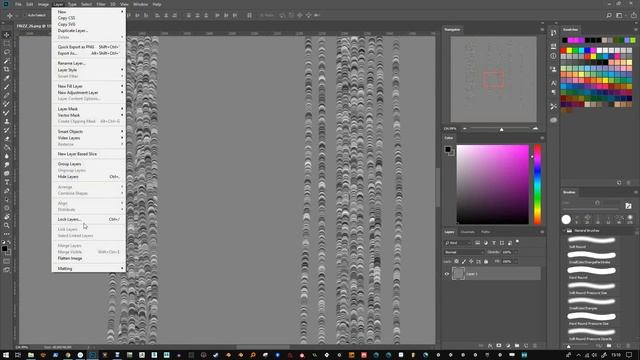Toggle Layer 1 visibility eye
Viewport: 640px width, 360px height.
click(447, 274)
